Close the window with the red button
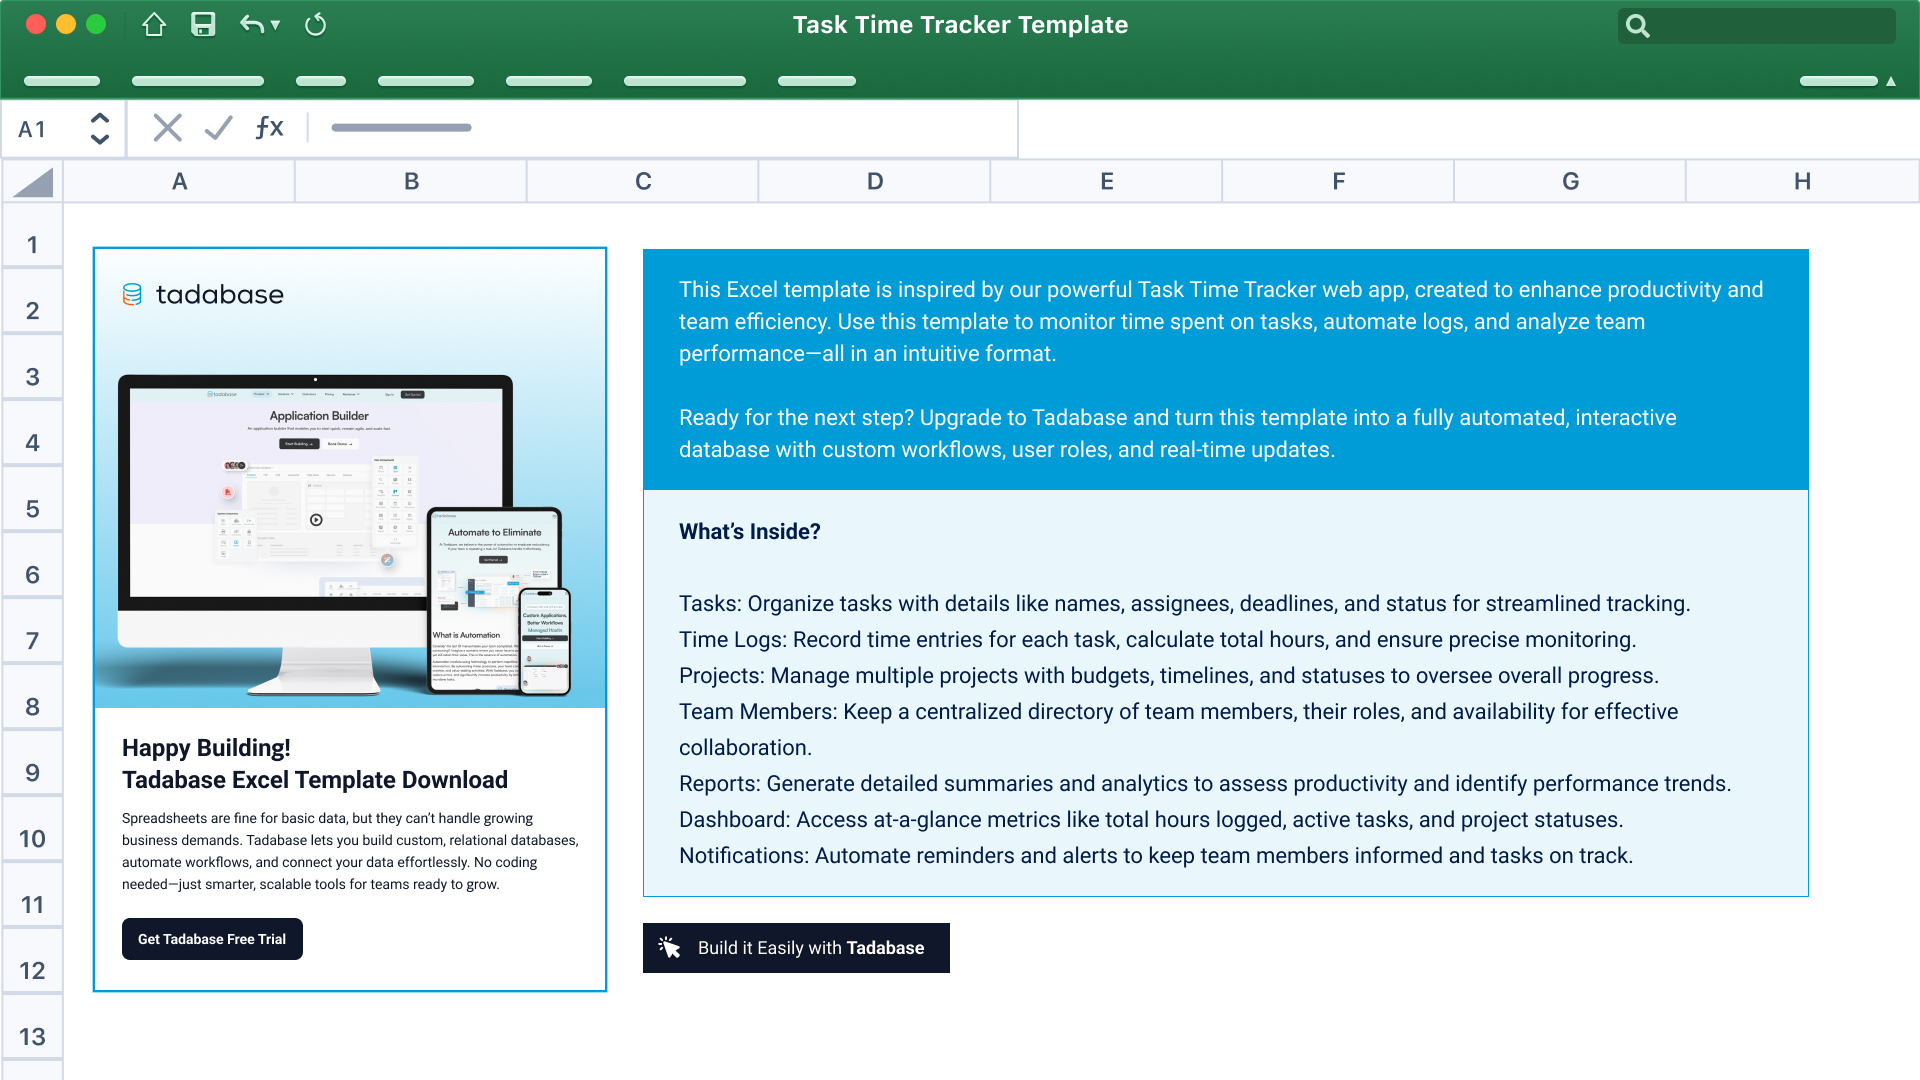 click(36, 25)
